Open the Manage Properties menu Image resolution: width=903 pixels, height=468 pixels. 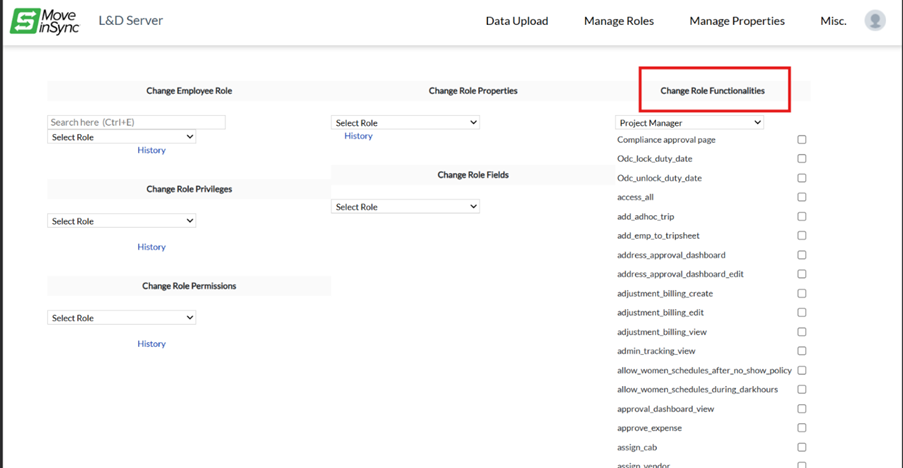(x=737, y=21)
